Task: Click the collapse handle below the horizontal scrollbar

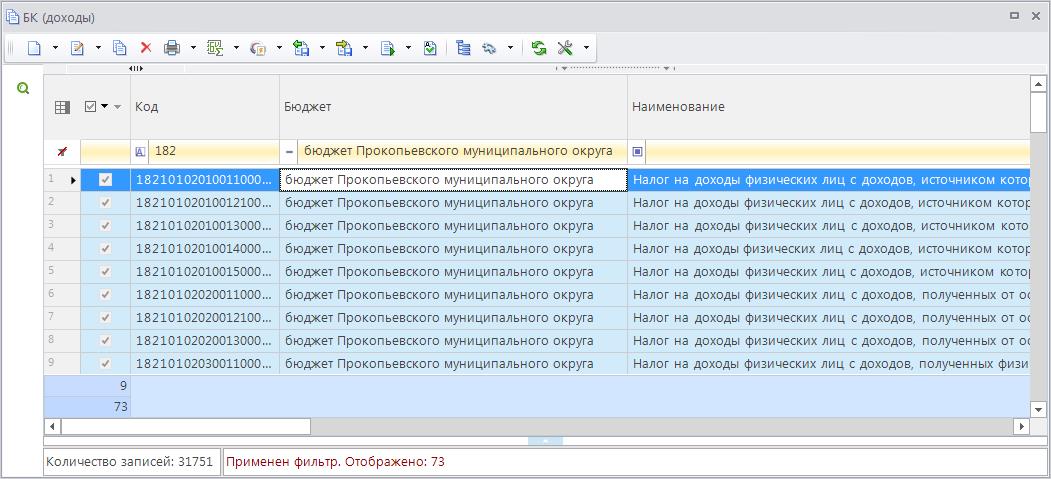Action: coord(545,441)
